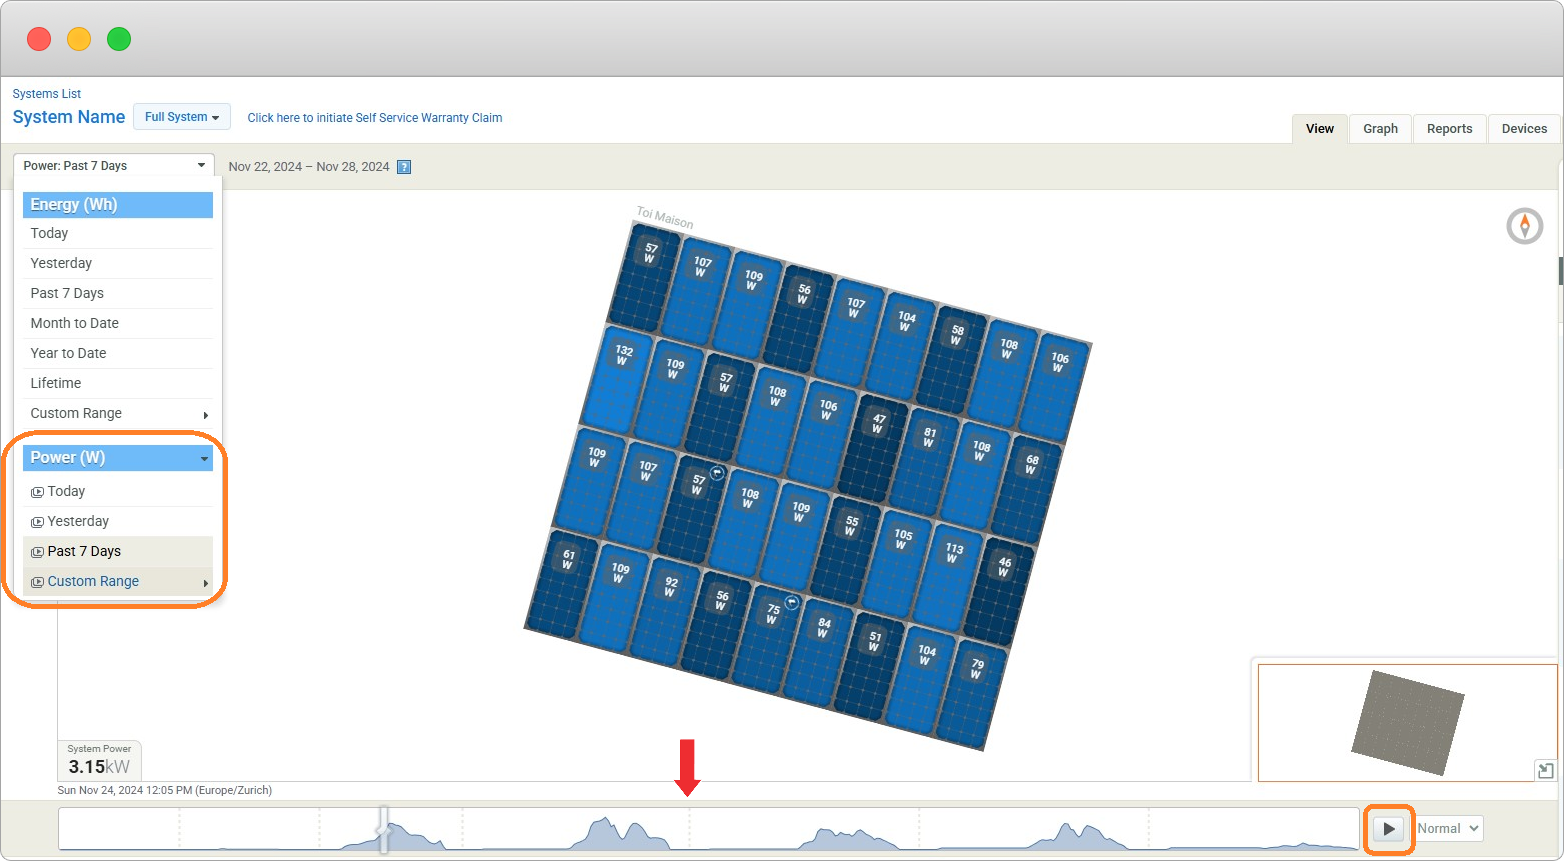Screen dimensions: 1564x861
Task: Click the flag badge on the 75 W panel
Action: 791,602
